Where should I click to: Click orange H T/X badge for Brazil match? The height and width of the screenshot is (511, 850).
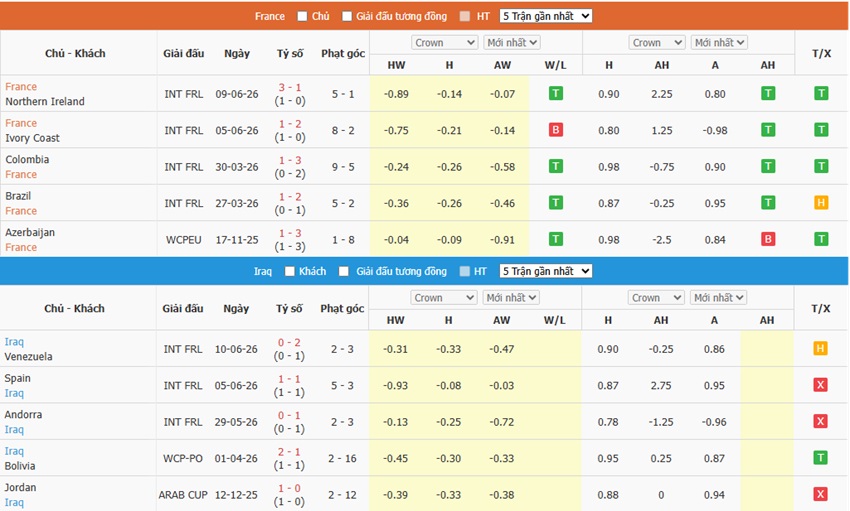[x=821, y=203]
